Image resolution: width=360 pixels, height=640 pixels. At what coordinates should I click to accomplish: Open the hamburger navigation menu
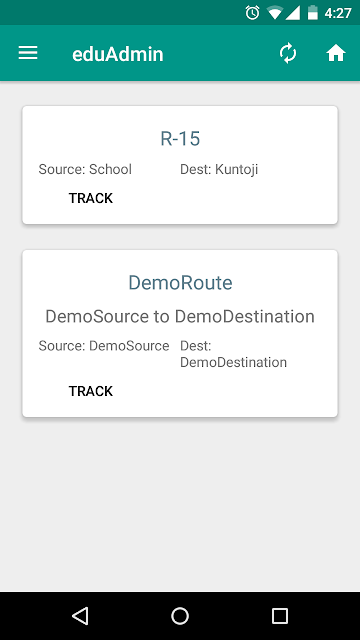click(28, 53)
